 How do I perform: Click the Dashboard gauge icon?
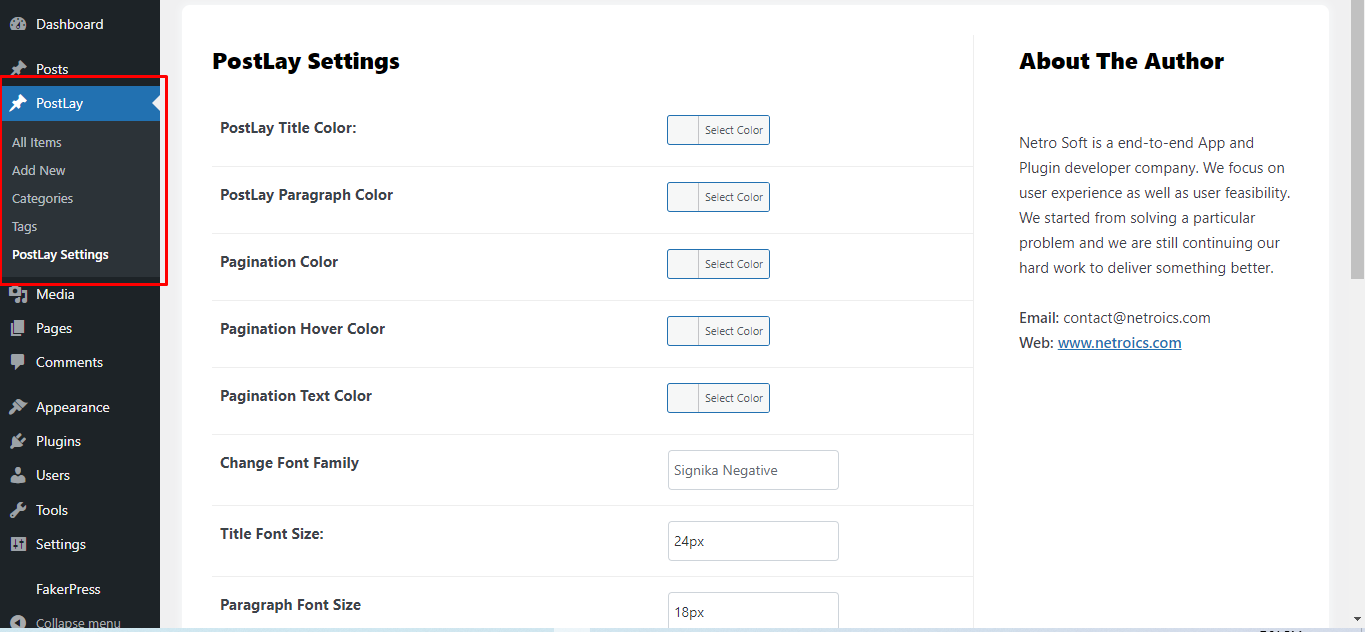point(18,24)
